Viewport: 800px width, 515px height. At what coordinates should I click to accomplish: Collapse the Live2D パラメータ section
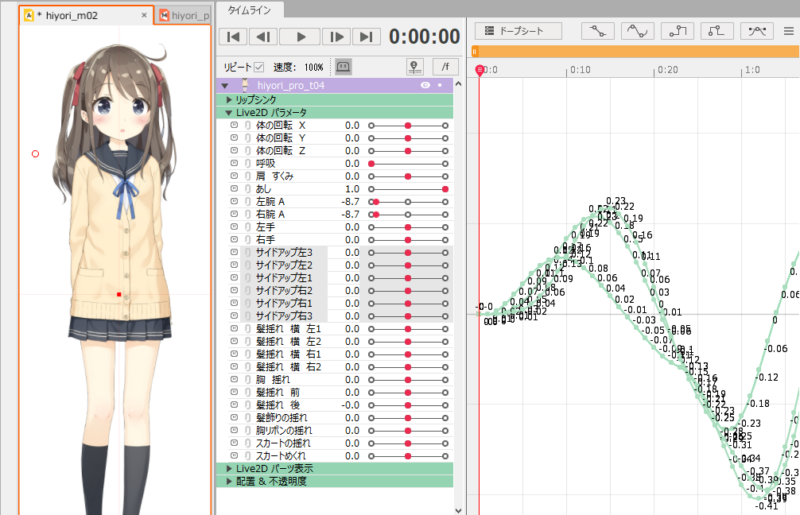click(229, 112)
